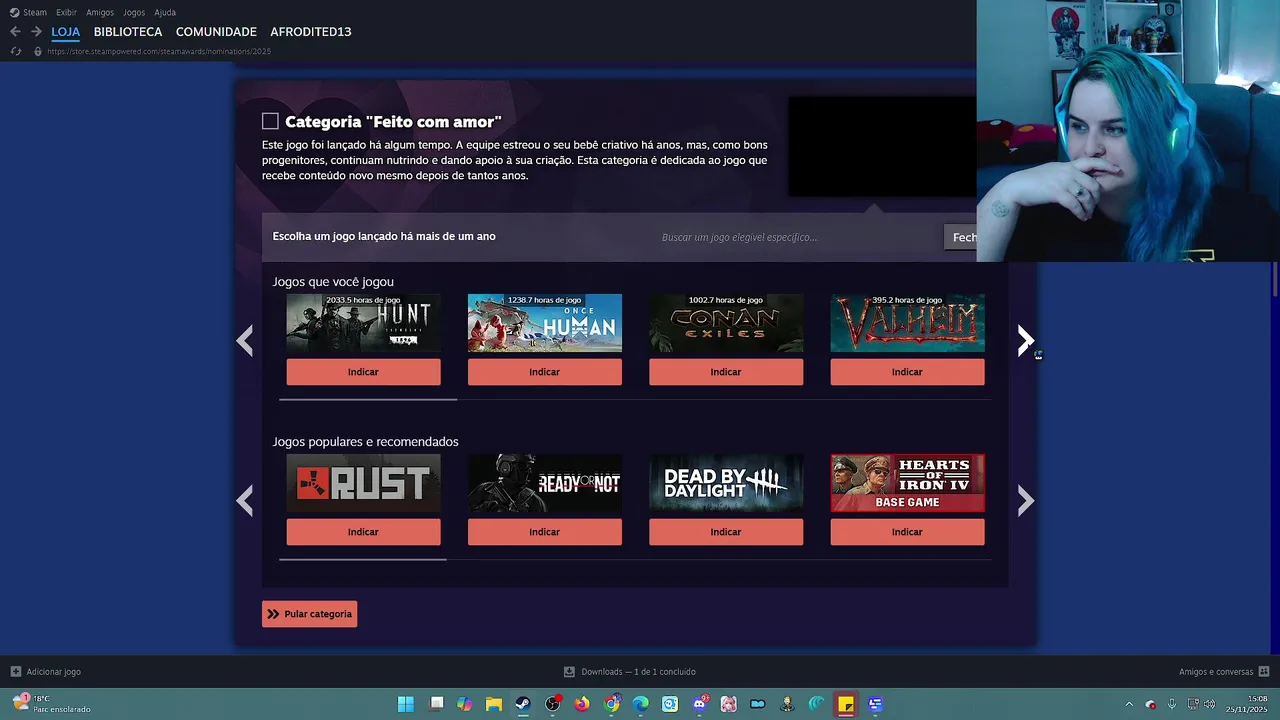1280x720 pixels.
Task: Click the plus icon beside Adicionar jogo
Action: tap(16, 672)
